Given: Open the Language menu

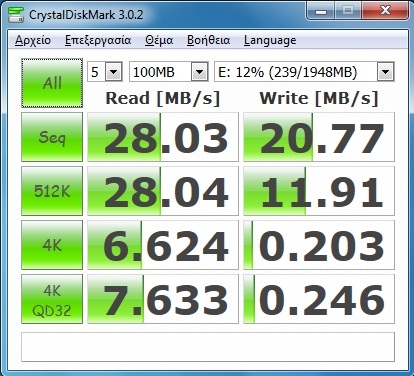Looking at the screenshot, I should tap(270, 41).
